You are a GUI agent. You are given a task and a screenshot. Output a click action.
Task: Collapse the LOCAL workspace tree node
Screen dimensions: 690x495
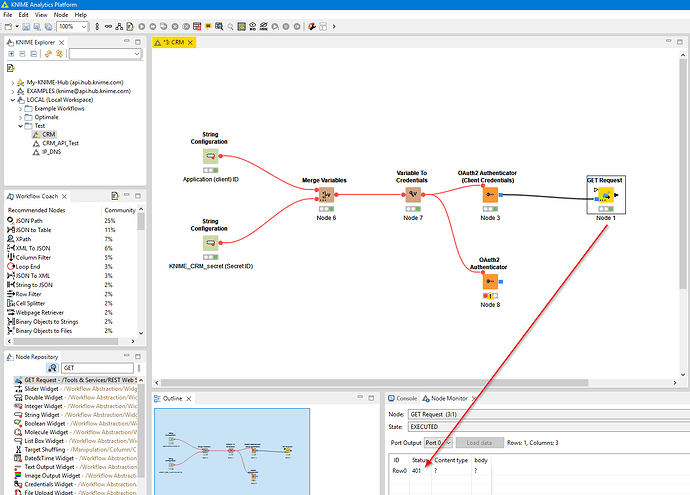[12, 100]
